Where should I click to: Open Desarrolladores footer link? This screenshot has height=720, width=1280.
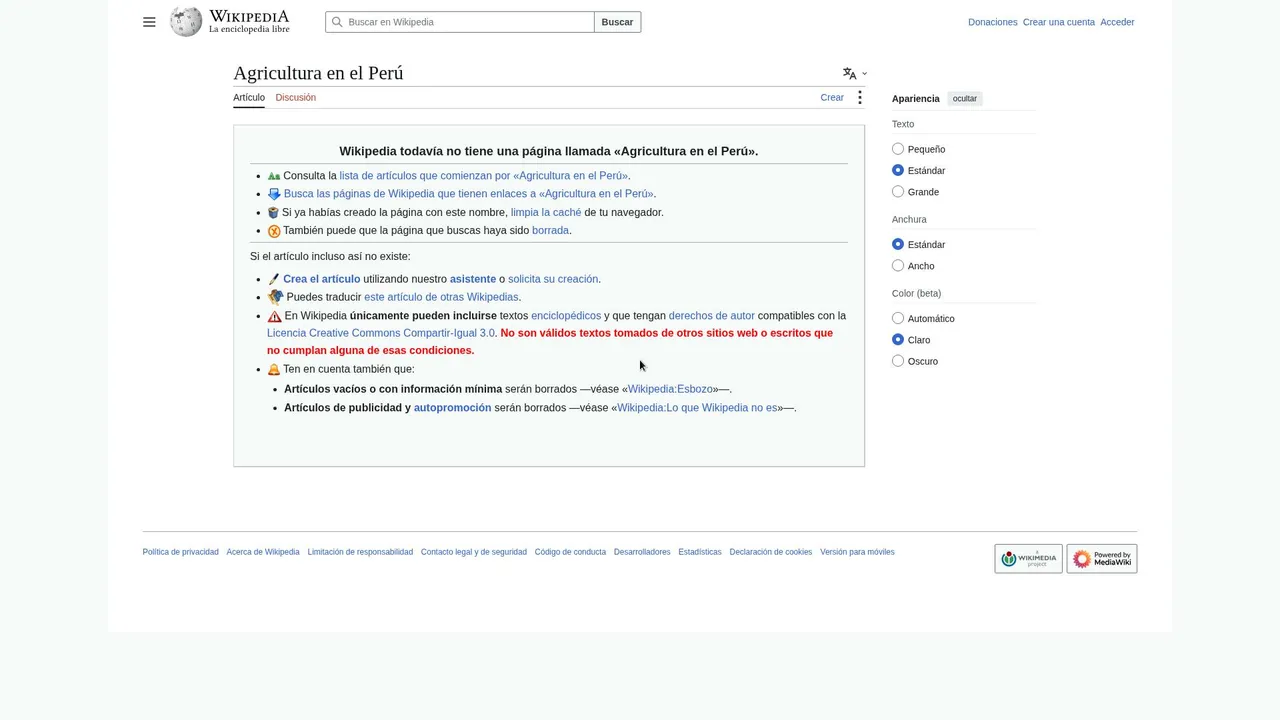[642, 552]
